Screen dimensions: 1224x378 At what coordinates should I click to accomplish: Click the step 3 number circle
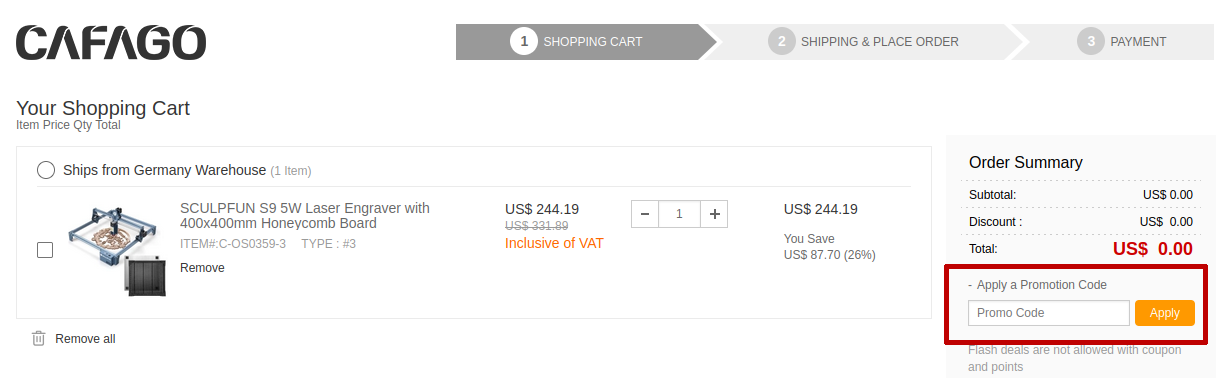[1091, 42]
